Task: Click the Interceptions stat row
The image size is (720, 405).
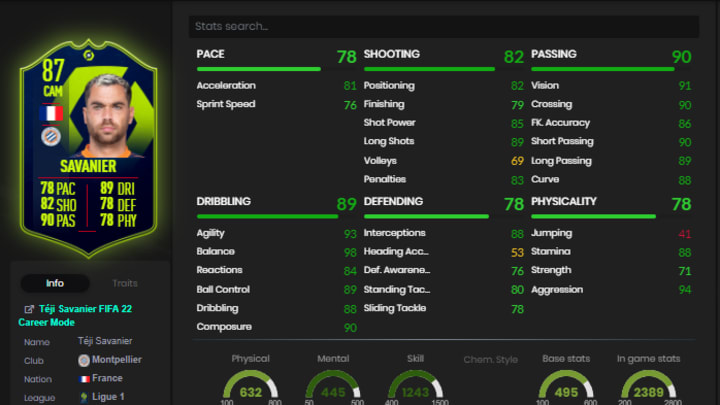Action: coord(444,233)
